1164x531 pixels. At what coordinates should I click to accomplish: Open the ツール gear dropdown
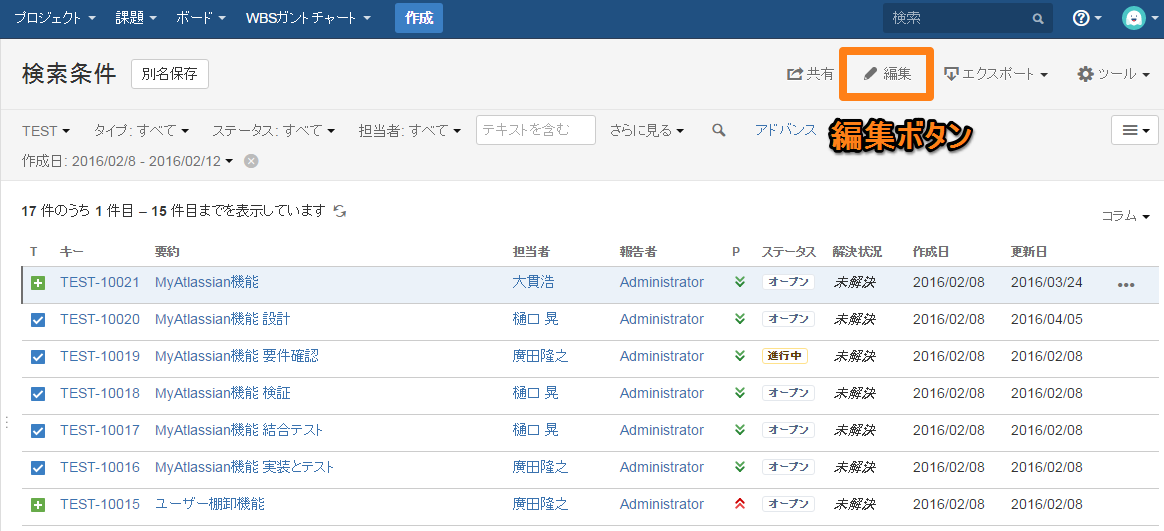(1114, 74)
